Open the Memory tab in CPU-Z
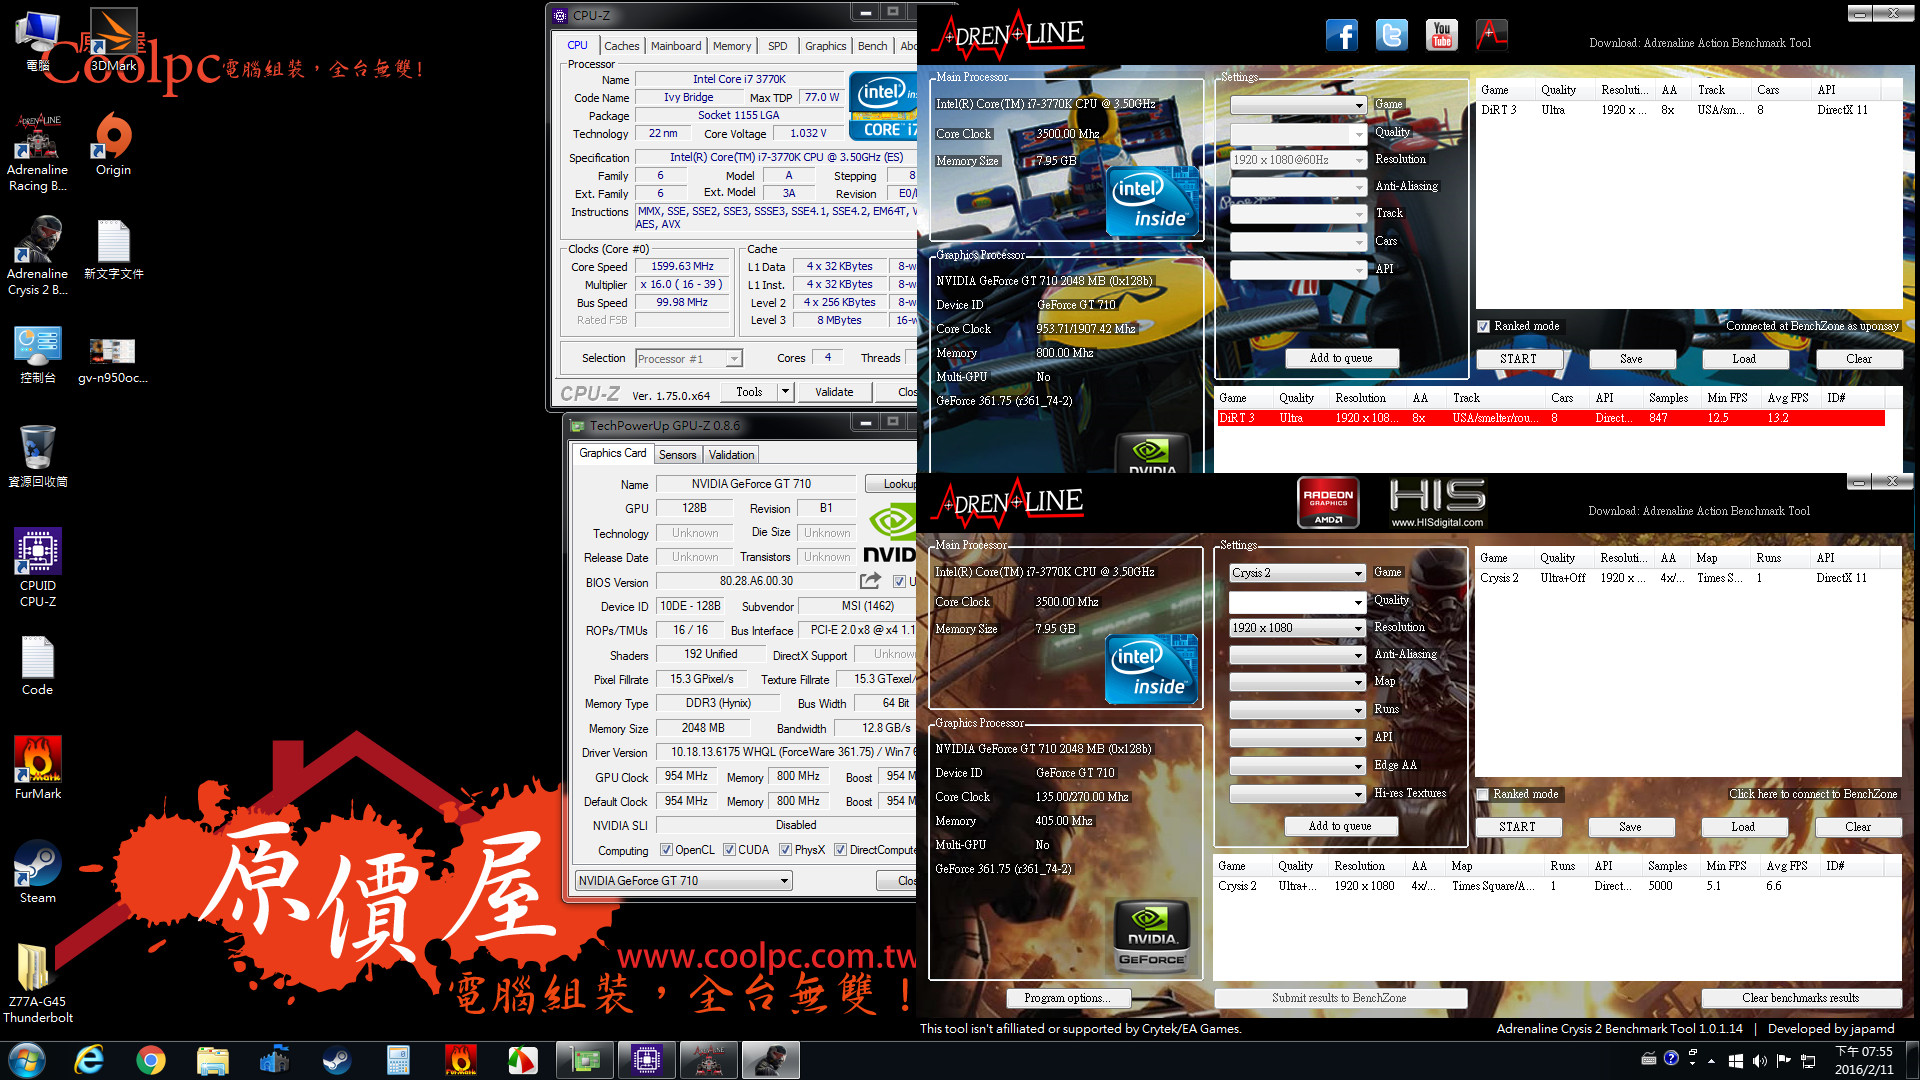 (x=732, y=46)
